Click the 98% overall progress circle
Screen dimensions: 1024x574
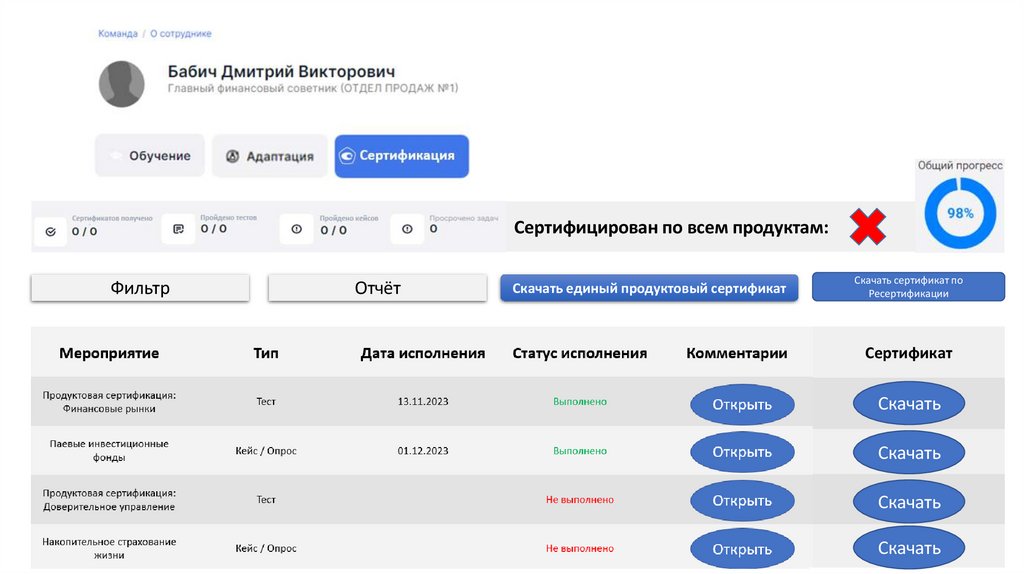(x=960, y=213)
